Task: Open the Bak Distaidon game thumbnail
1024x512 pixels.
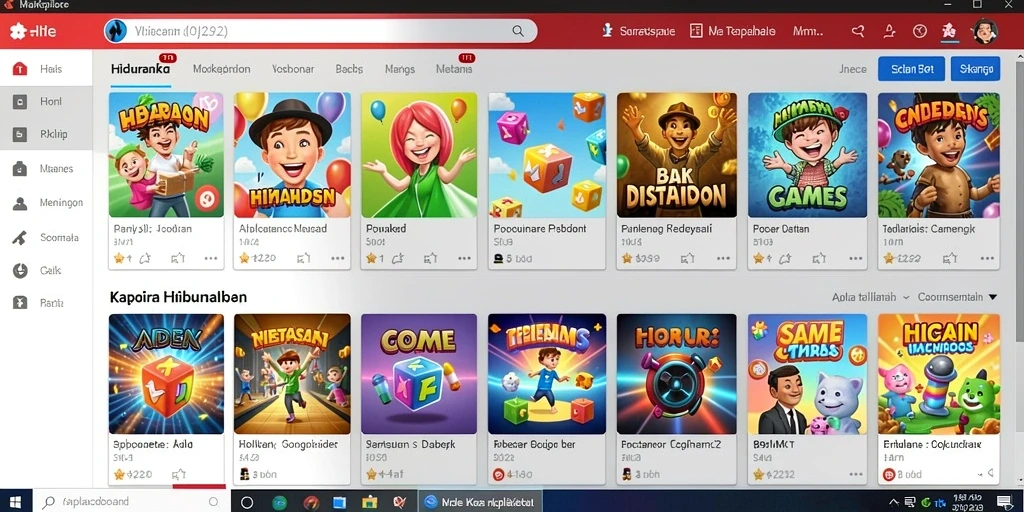Action: coord(677,155)
